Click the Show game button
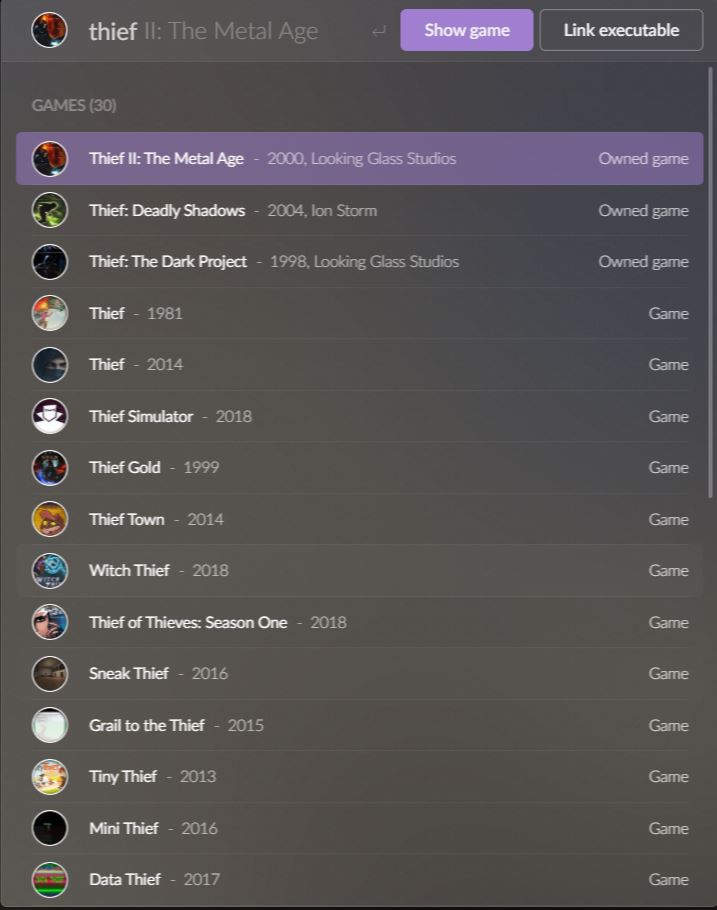The height and width of the screenshot is (910, 717). click(467, 30)
